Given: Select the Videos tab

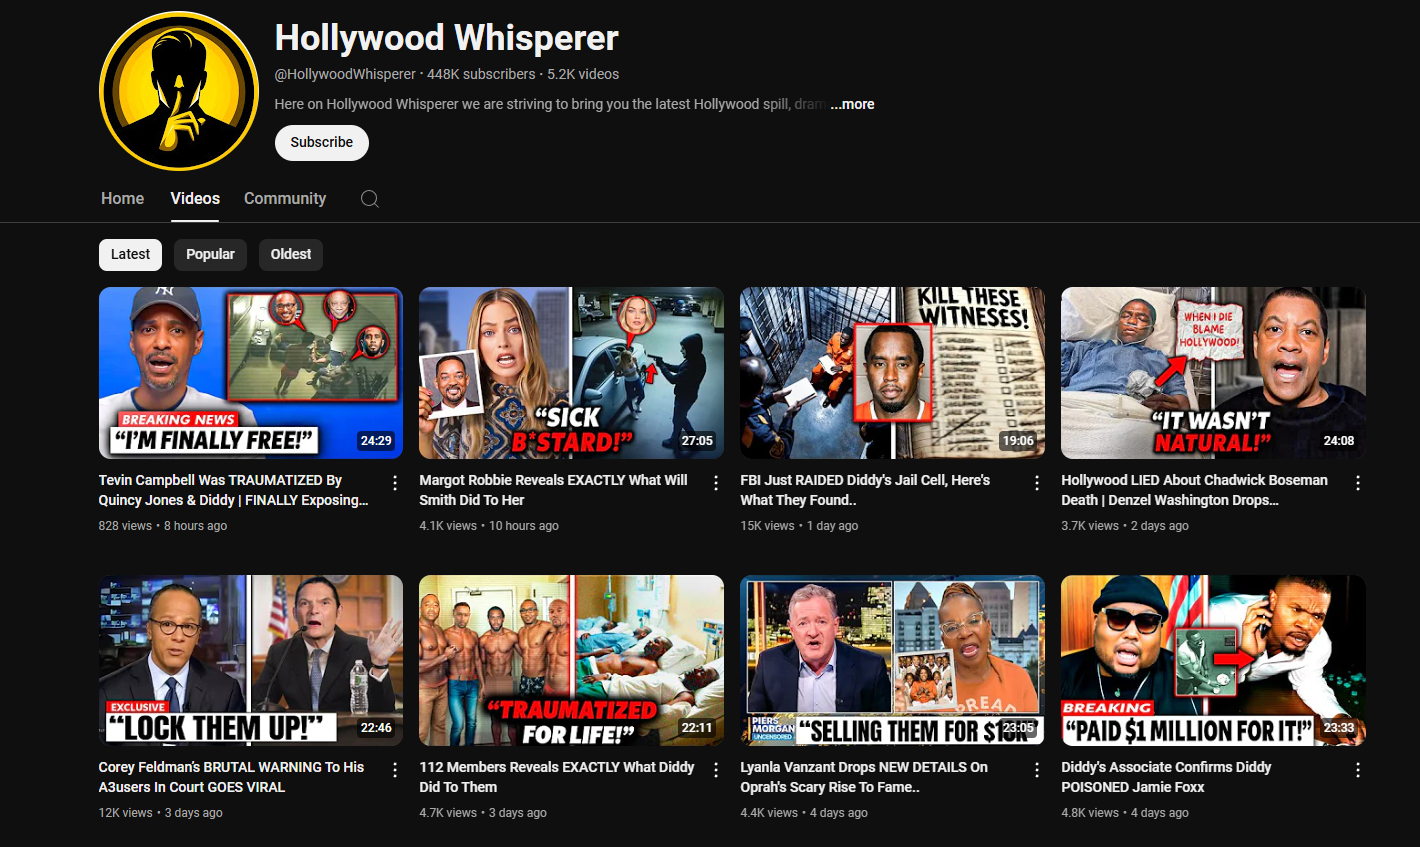Looking at the screenshot, I should [x=195, y=199].
